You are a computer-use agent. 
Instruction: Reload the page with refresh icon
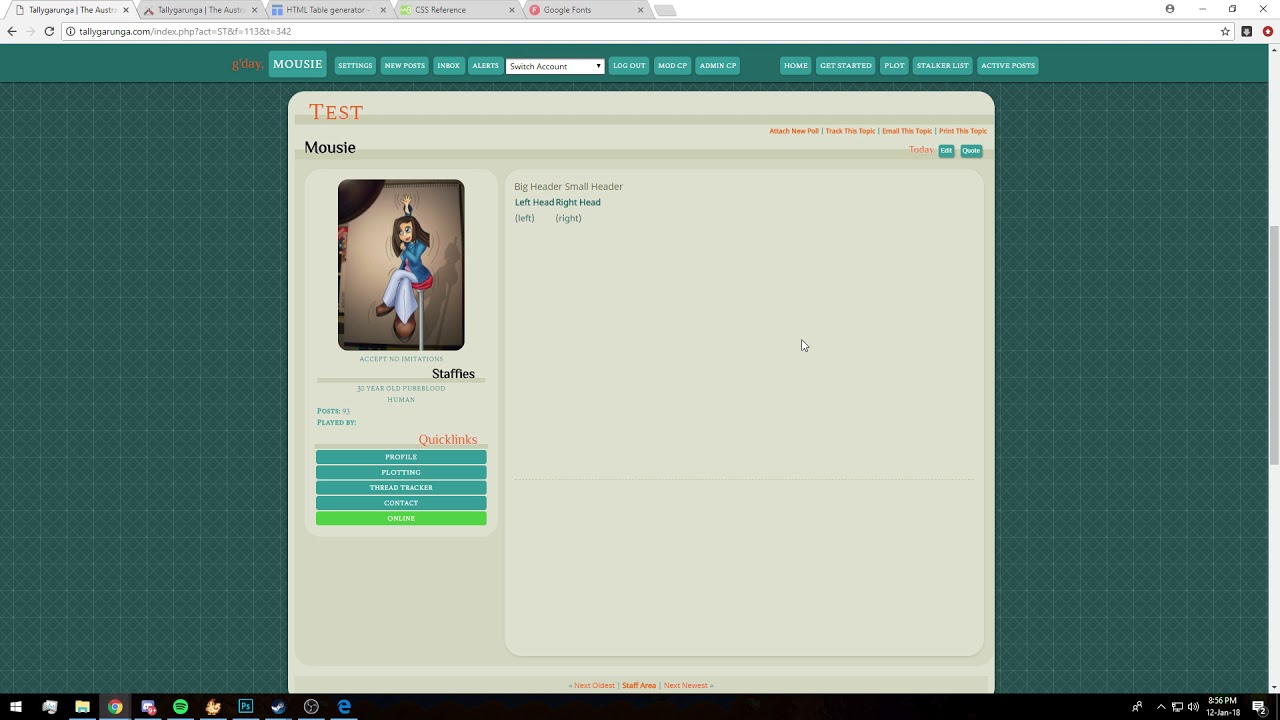click(x=49, y=31)
